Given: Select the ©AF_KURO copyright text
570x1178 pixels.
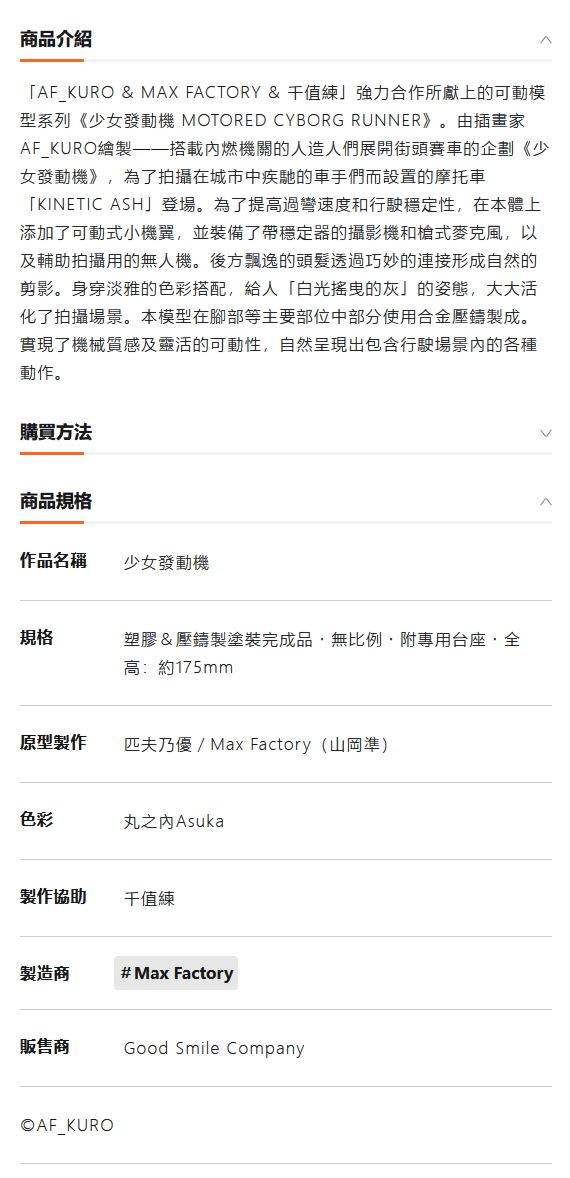Looking at the screenshot, I should click(67, 1125).
